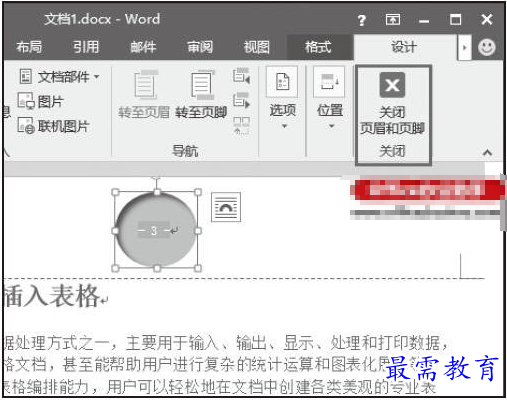
Task: Go to next section icon
Action: (x=241, y=101)
